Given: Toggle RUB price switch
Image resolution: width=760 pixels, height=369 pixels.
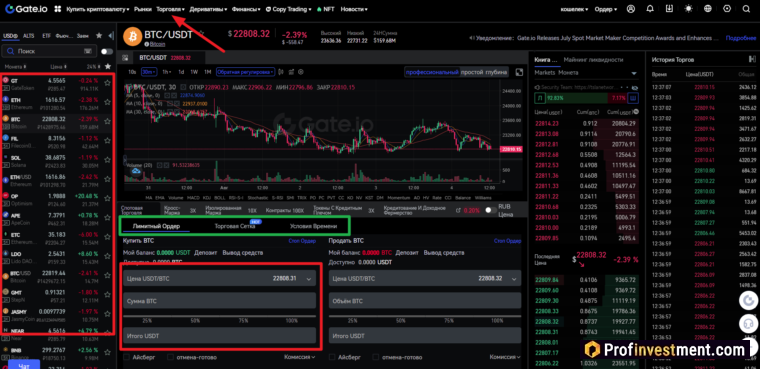Looking at the screenshot, I should pyautogui.click(x=491, y=210).
